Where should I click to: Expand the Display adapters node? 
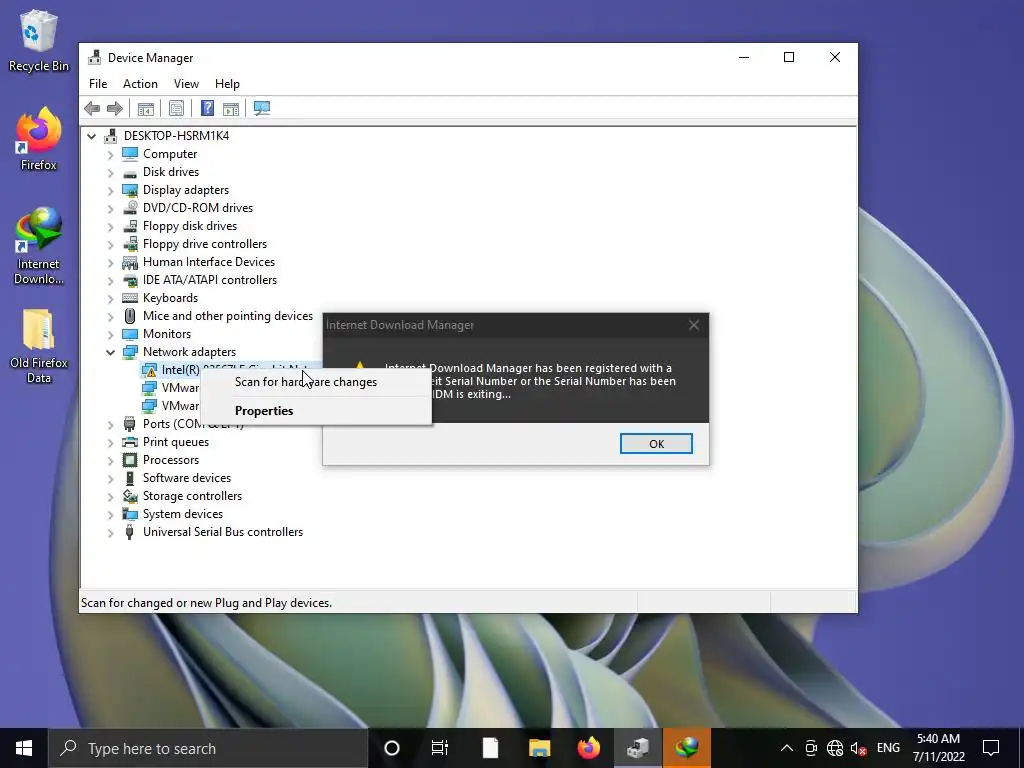point(110,191)
